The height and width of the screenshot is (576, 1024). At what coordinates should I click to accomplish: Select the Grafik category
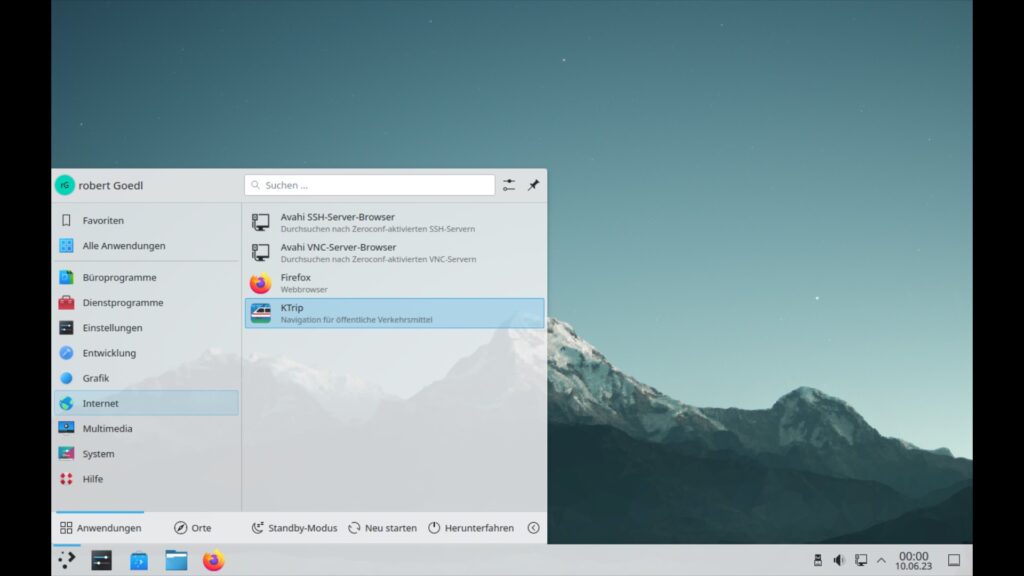[x=147, y=378]
